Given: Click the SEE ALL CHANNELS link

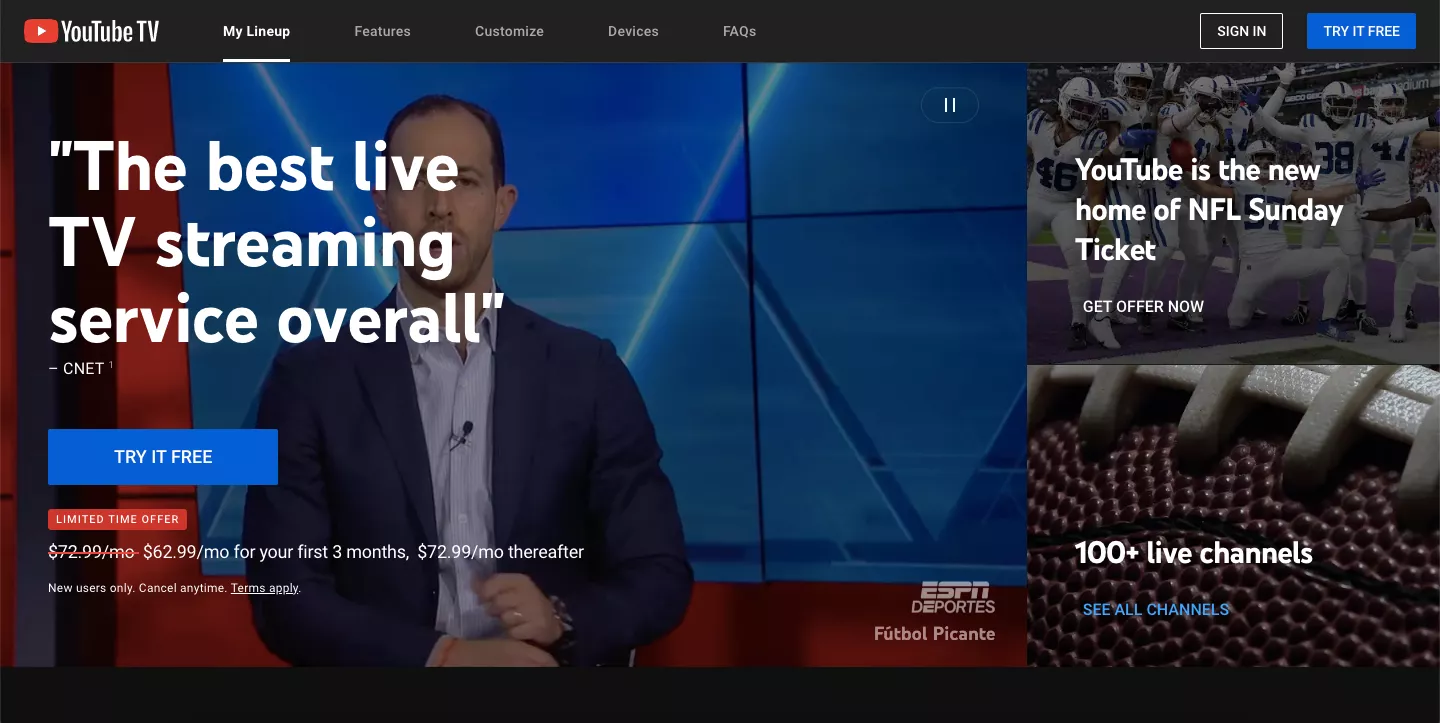Looking at the screenshot, I should (1155, 610).
